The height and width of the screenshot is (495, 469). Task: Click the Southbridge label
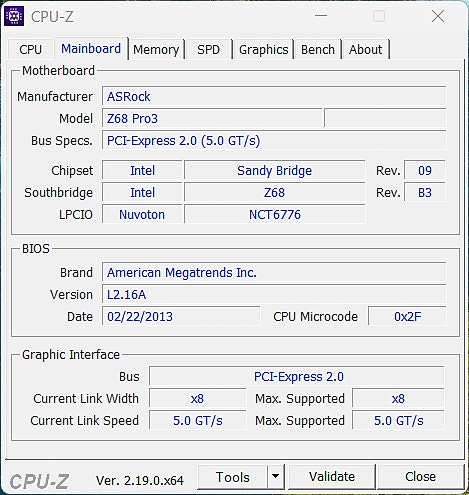click(x=58, y=193)
